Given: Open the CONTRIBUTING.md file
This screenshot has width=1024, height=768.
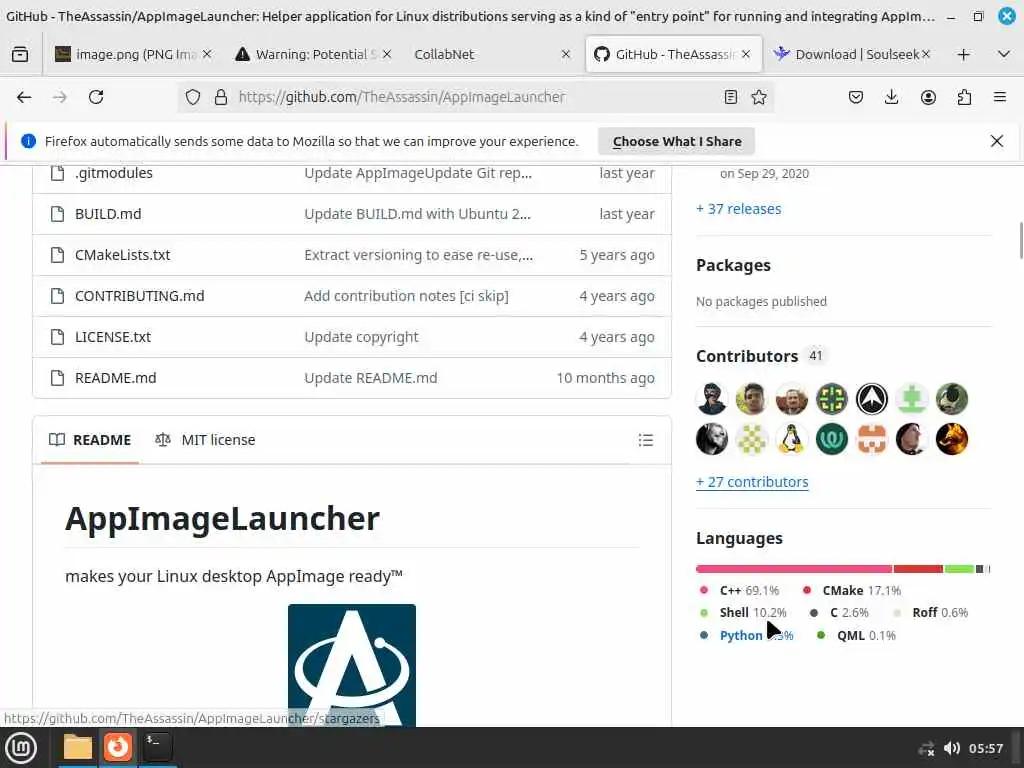Looking at the screenshot, I should [140, 296].
